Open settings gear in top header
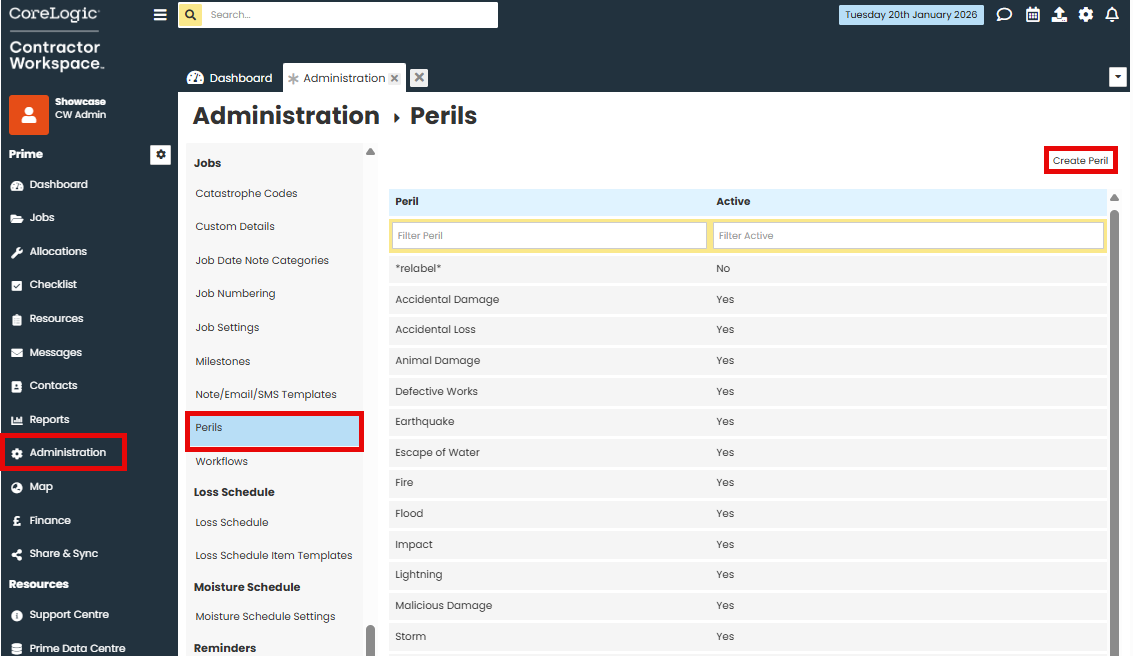 tap(1085, 14)
